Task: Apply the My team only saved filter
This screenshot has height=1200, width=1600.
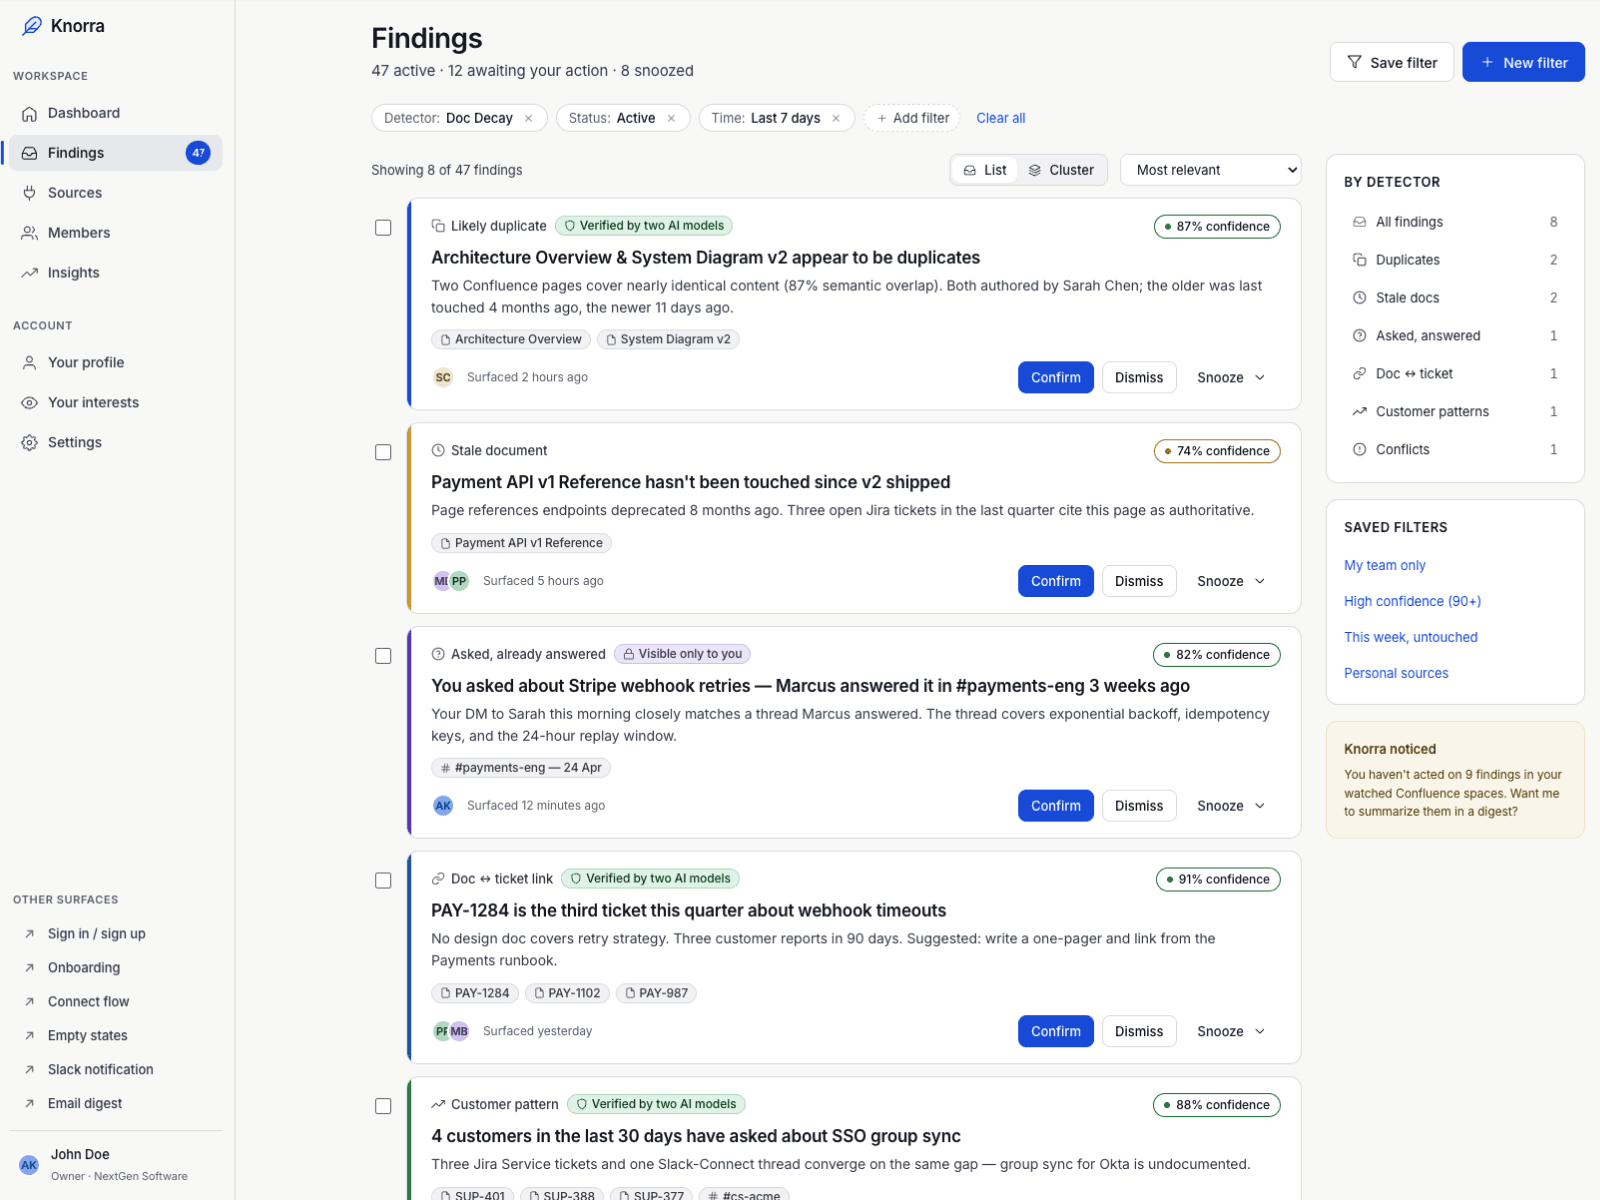Action: [x=1384, y=565]
